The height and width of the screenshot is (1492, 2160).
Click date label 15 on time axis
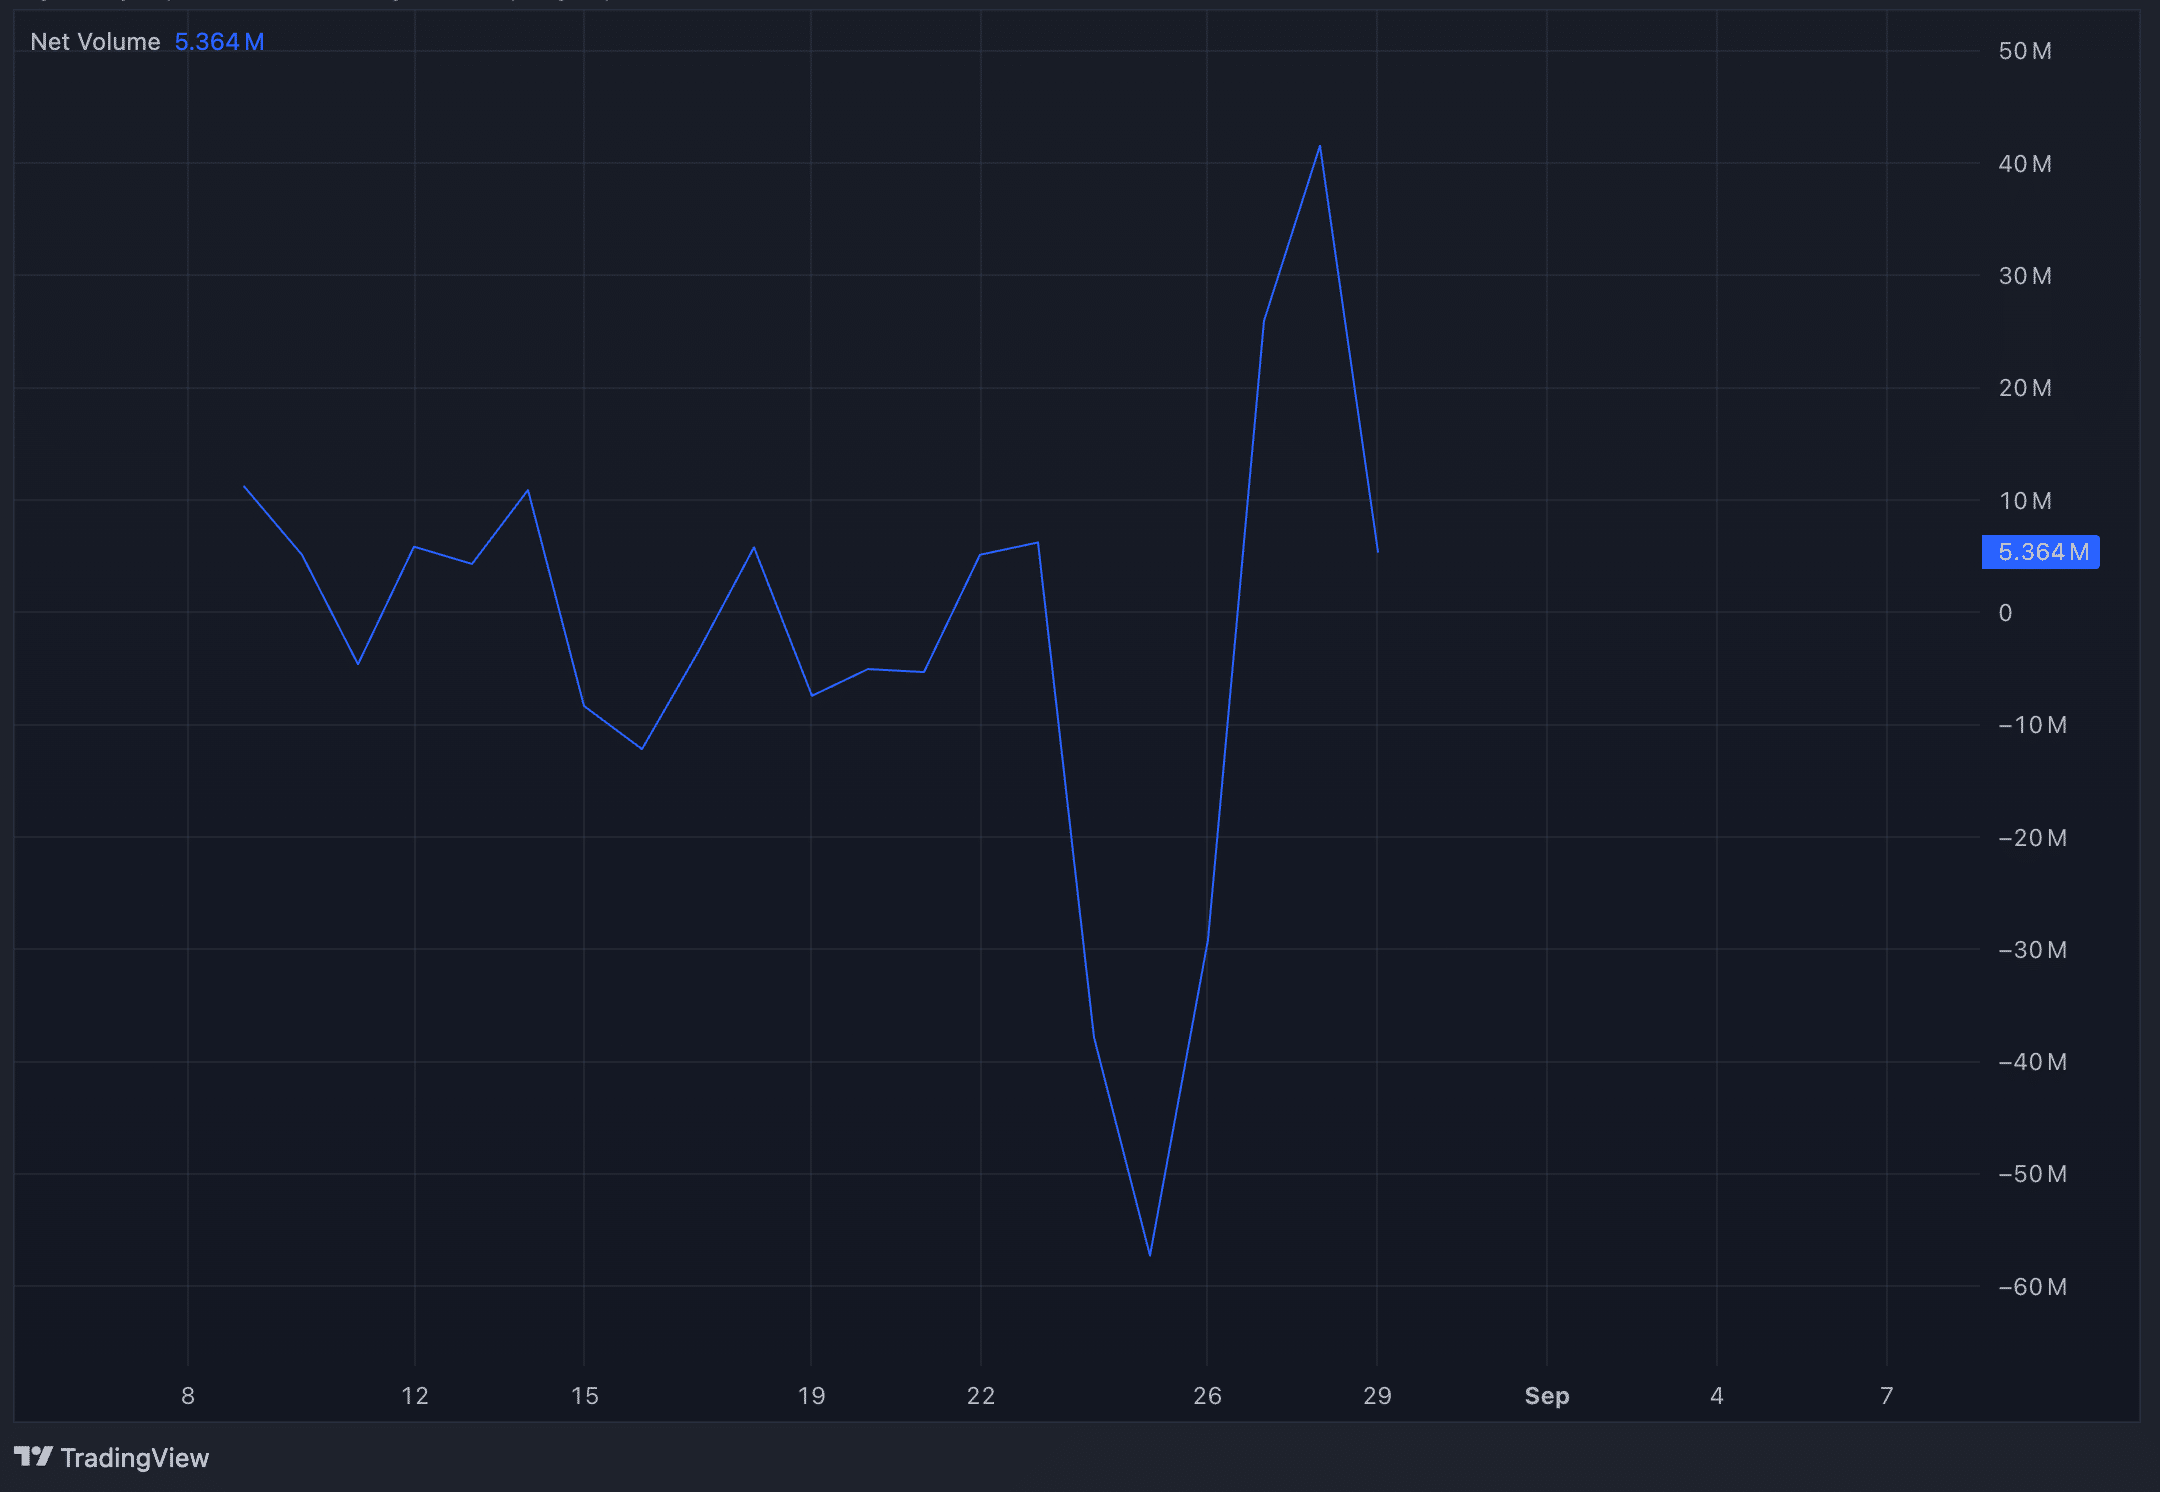[585, 1395]
